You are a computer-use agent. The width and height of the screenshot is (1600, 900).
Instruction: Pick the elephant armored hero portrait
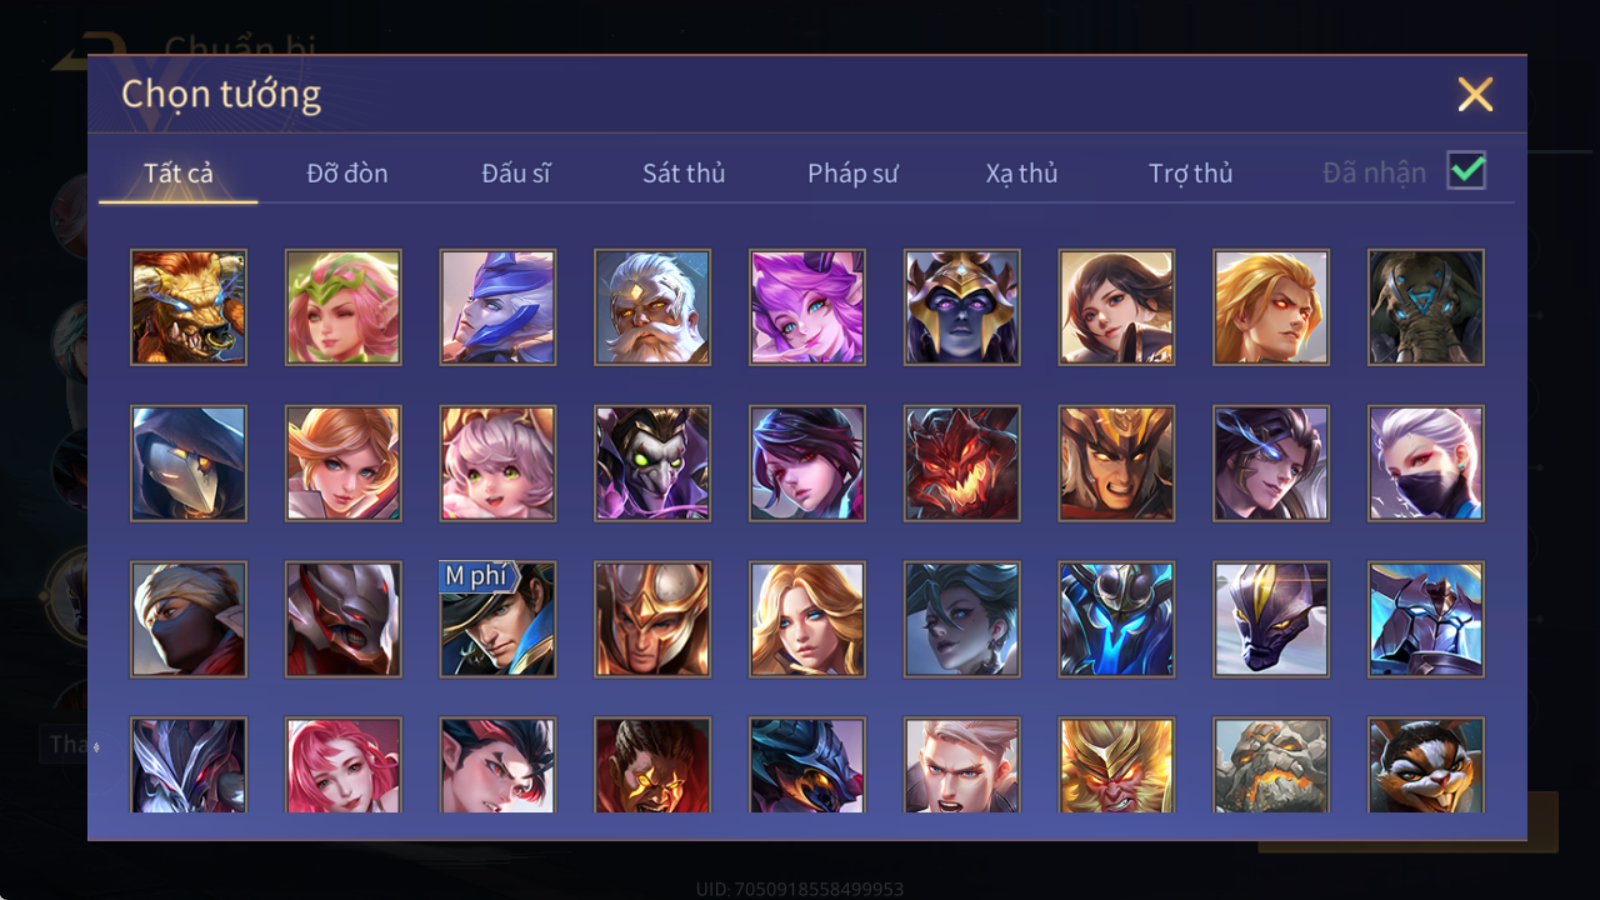click(1426, 307)
